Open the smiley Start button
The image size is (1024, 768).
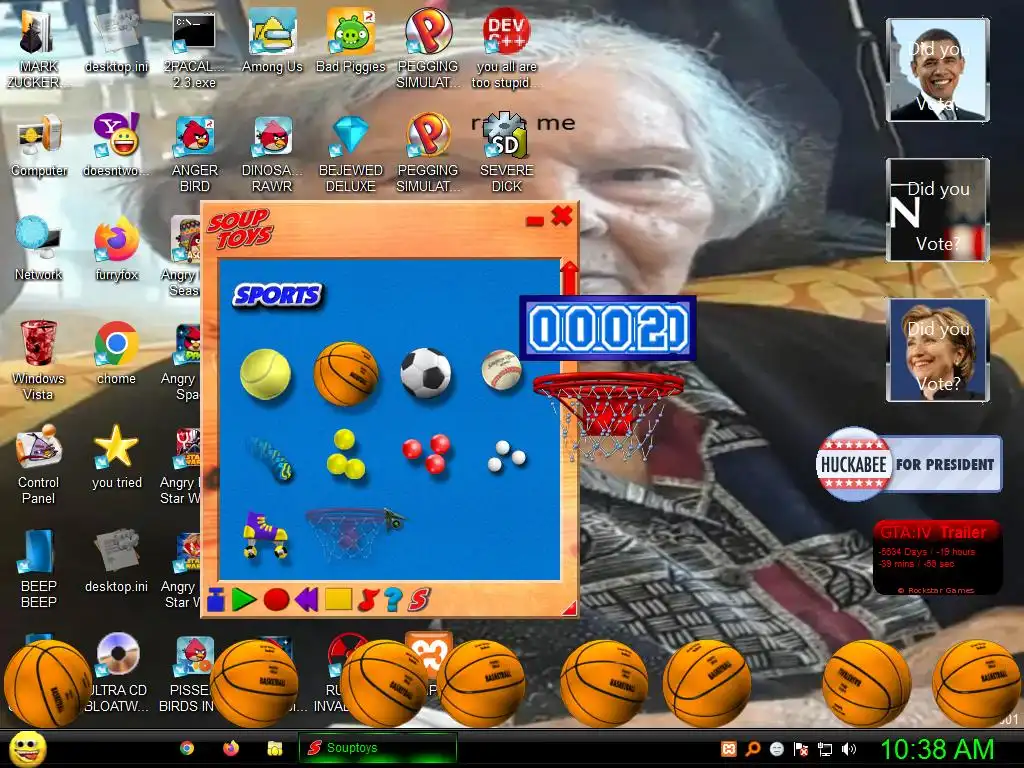click(x=27, y=748)
